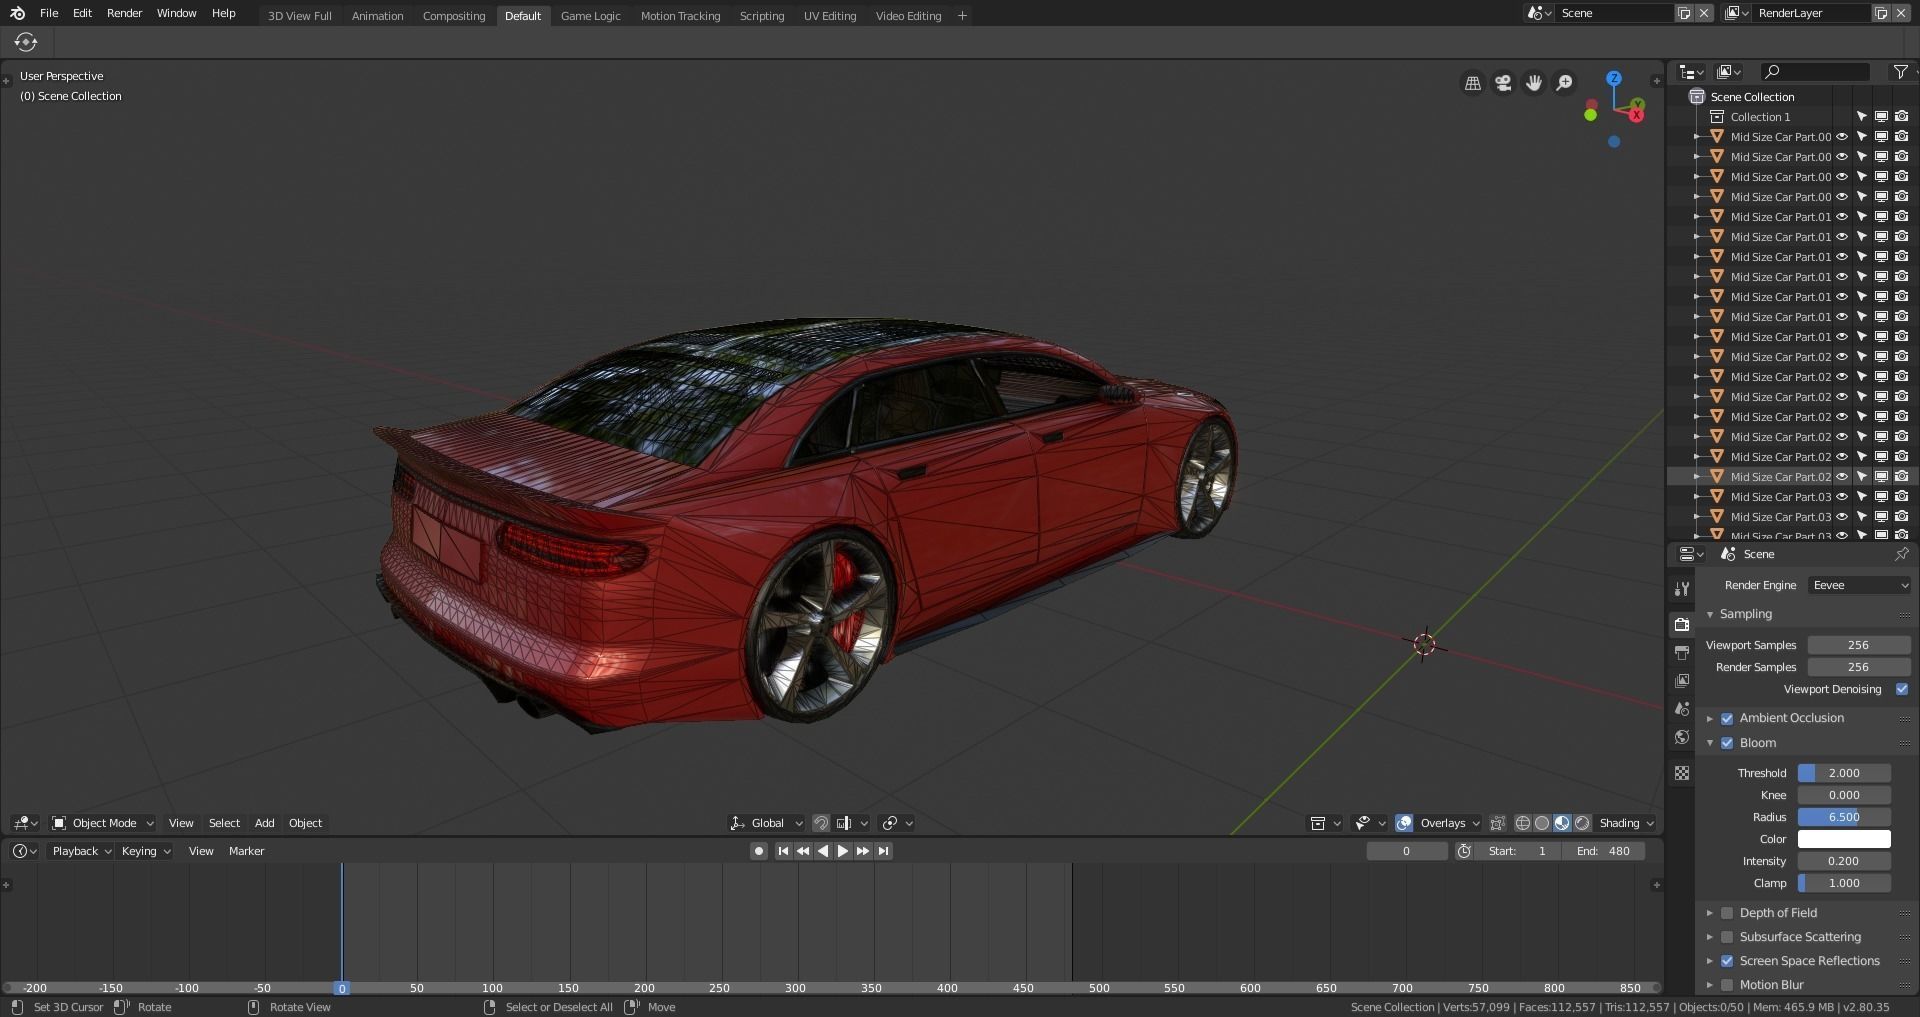
Task: Click the Z axis on navigation gizmo
Action: 1613,78
